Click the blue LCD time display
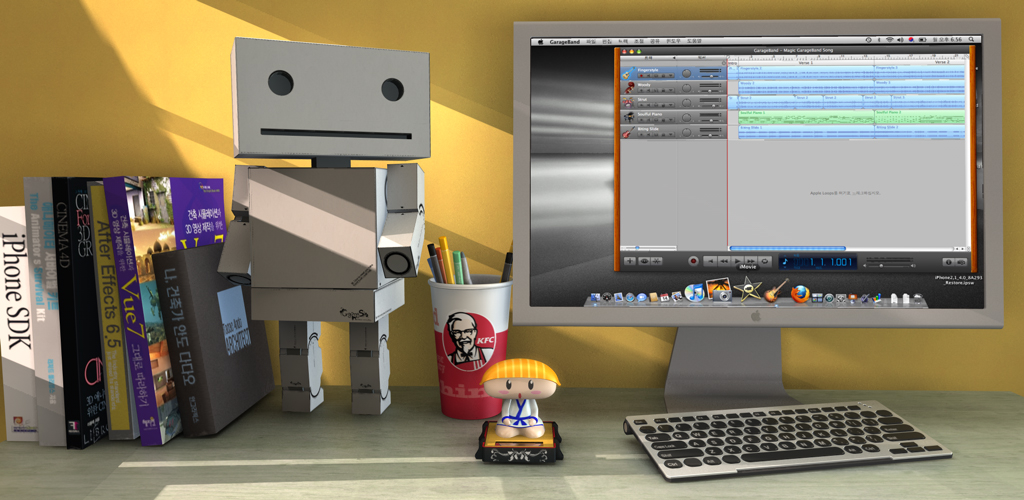The width and height of the screenshot is (1024, 500). tap(817, 262)
